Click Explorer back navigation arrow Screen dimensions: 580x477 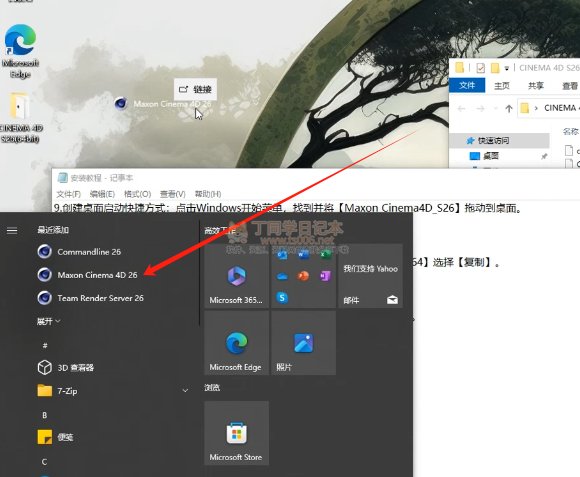[x=461, y=108]
